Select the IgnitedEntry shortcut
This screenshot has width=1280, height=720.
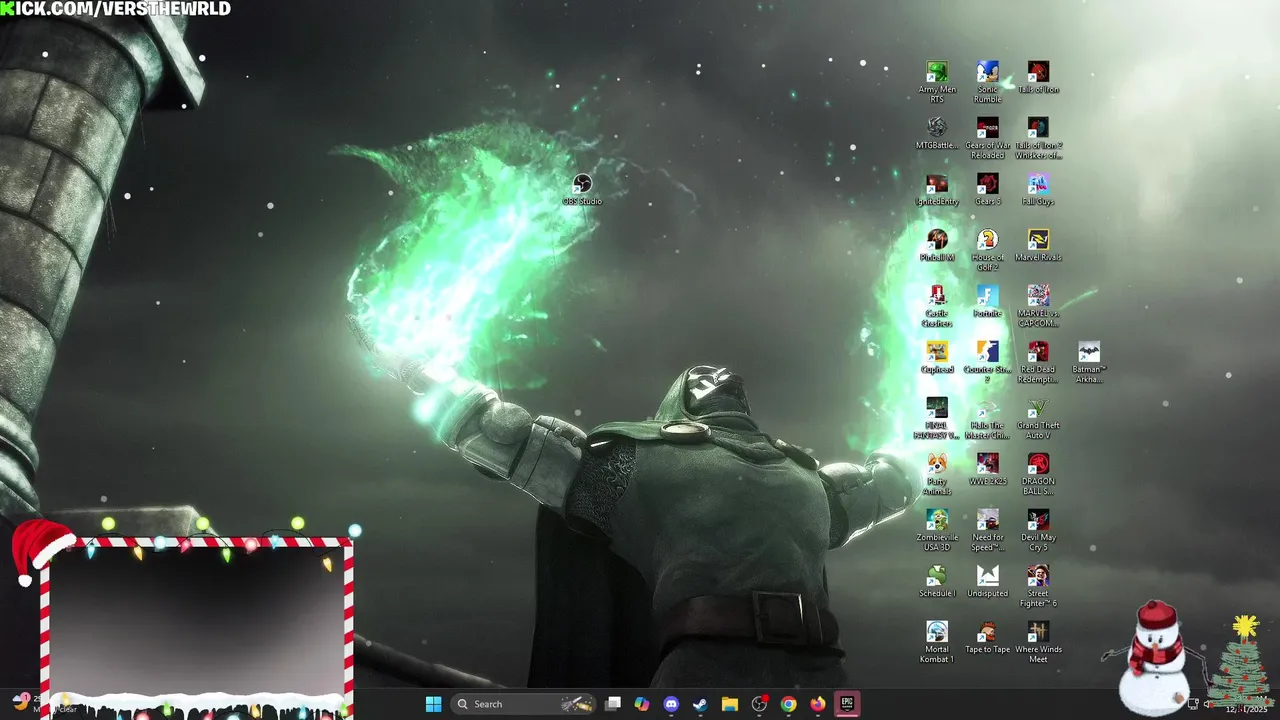pyautogui.click(x=937, y=189)
